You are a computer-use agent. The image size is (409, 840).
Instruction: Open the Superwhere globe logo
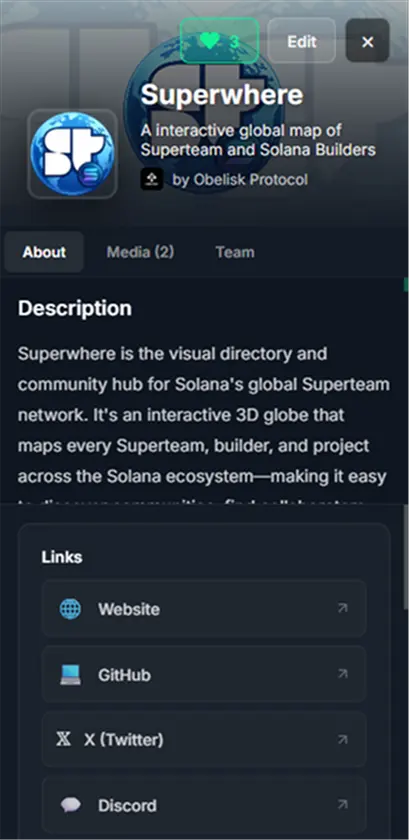point(72,154)
